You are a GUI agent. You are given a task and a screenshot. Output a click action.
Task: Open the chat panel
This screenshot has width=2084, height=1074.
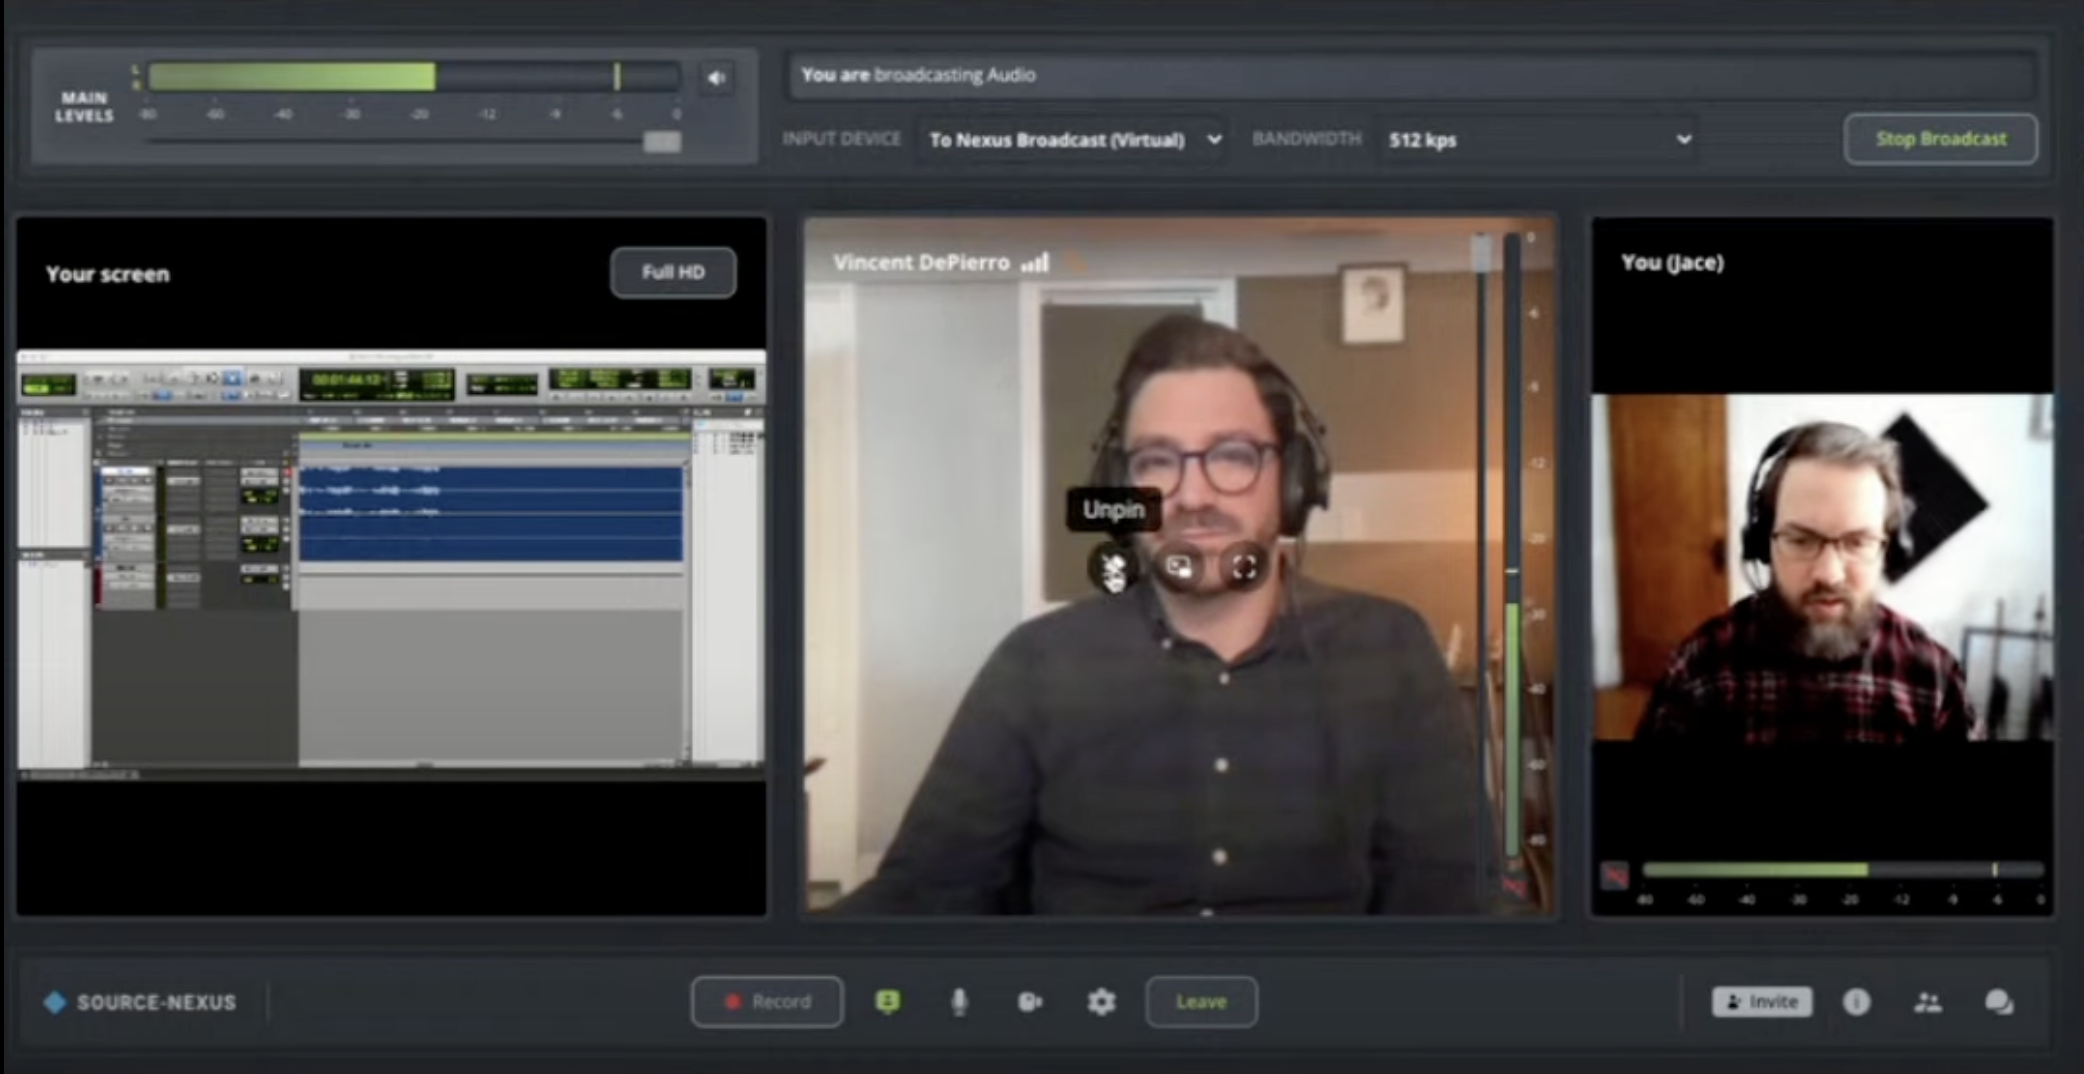(1998, 1002)
